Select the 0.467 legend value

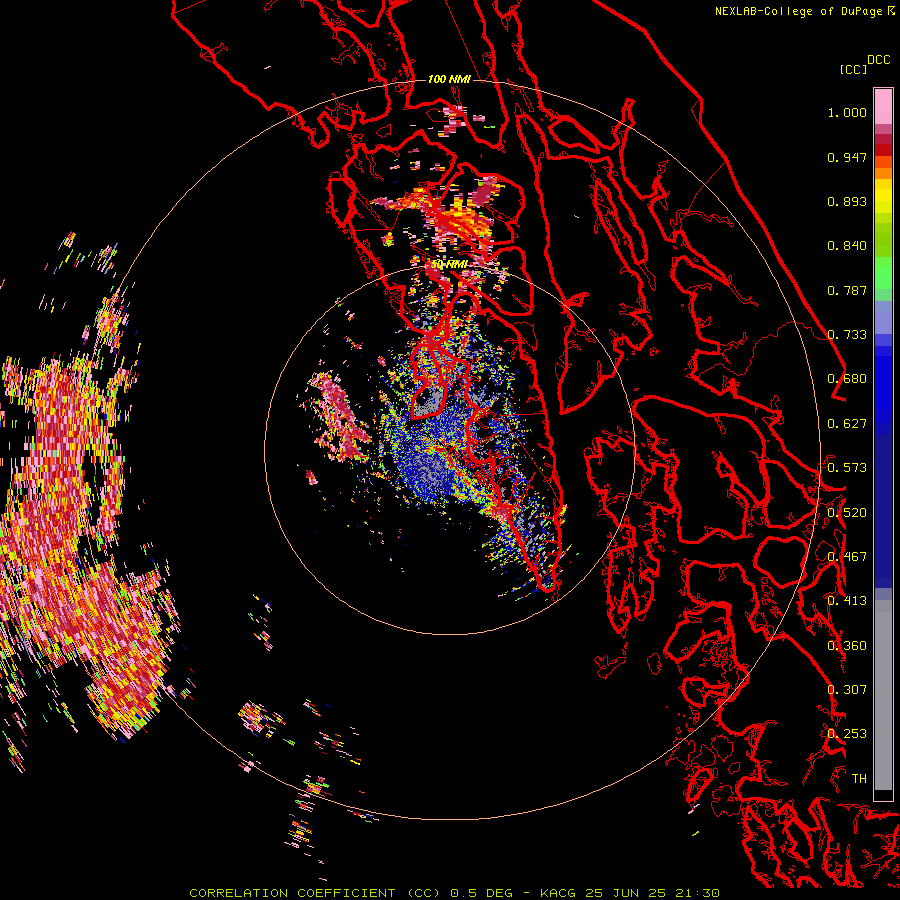847,557
